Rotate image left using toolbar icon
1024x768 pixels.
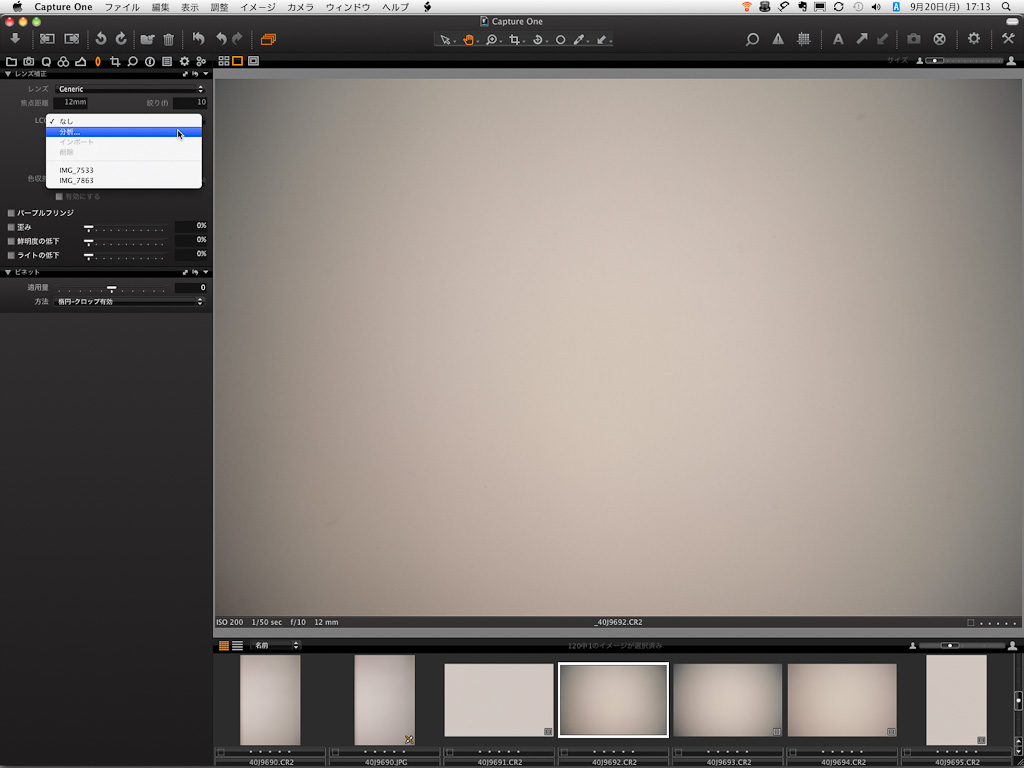pos(100,39)
